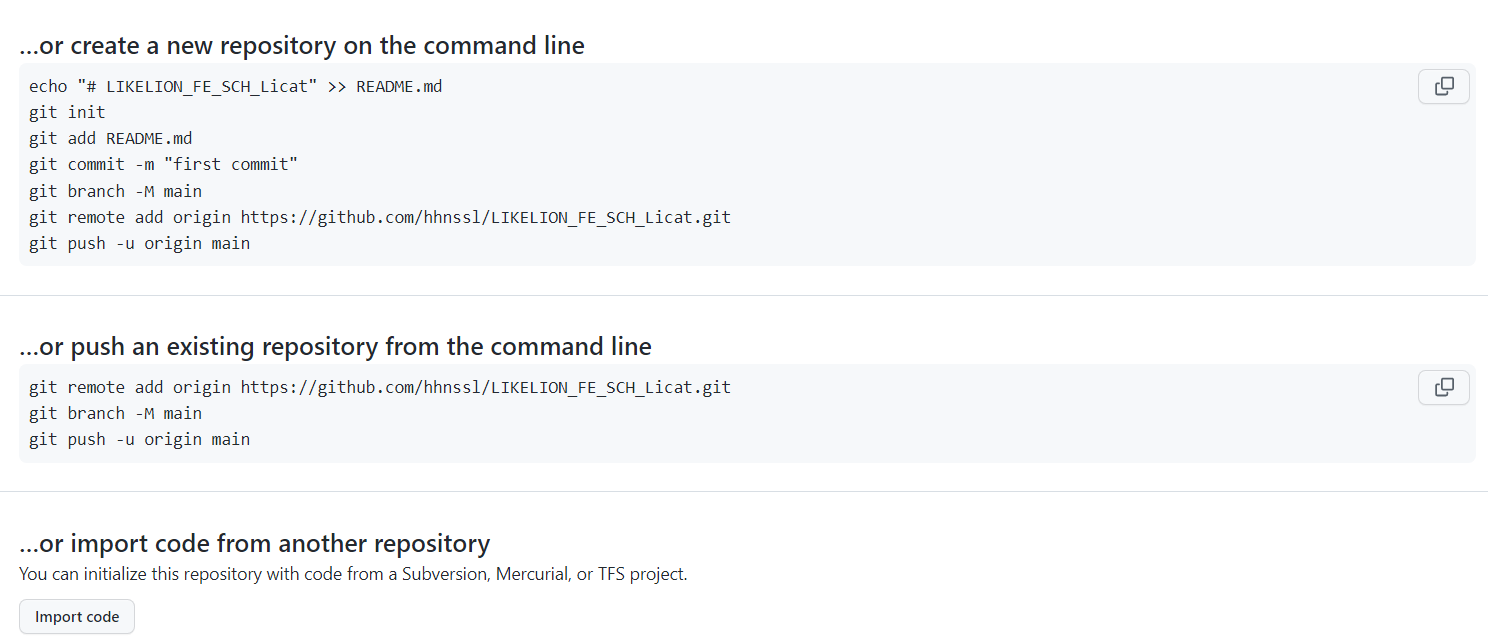Click the git add README.md line

110,139
